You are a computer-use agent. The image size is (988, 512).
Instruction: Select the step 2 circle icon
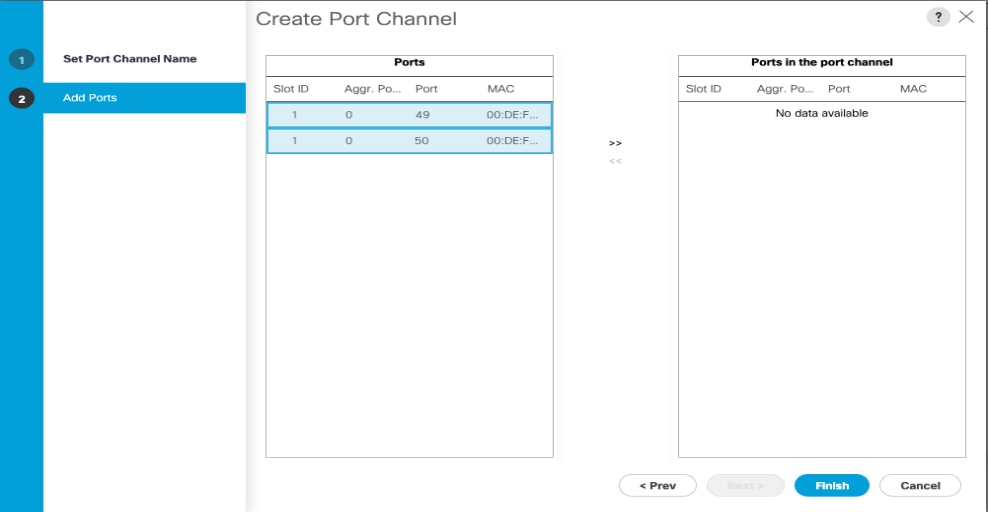(21, 98)
